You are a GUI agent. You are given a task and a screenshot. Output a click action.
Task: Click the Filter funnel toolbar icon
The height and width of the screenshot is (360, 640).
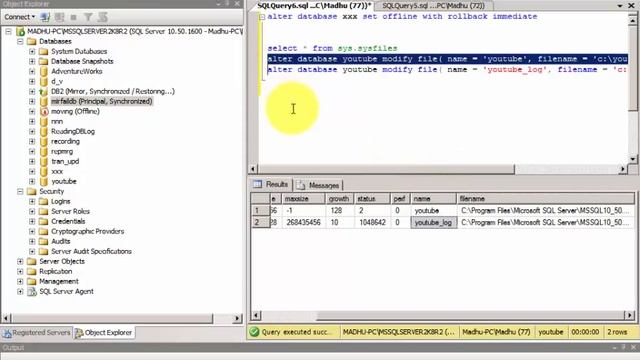[88, 17]
